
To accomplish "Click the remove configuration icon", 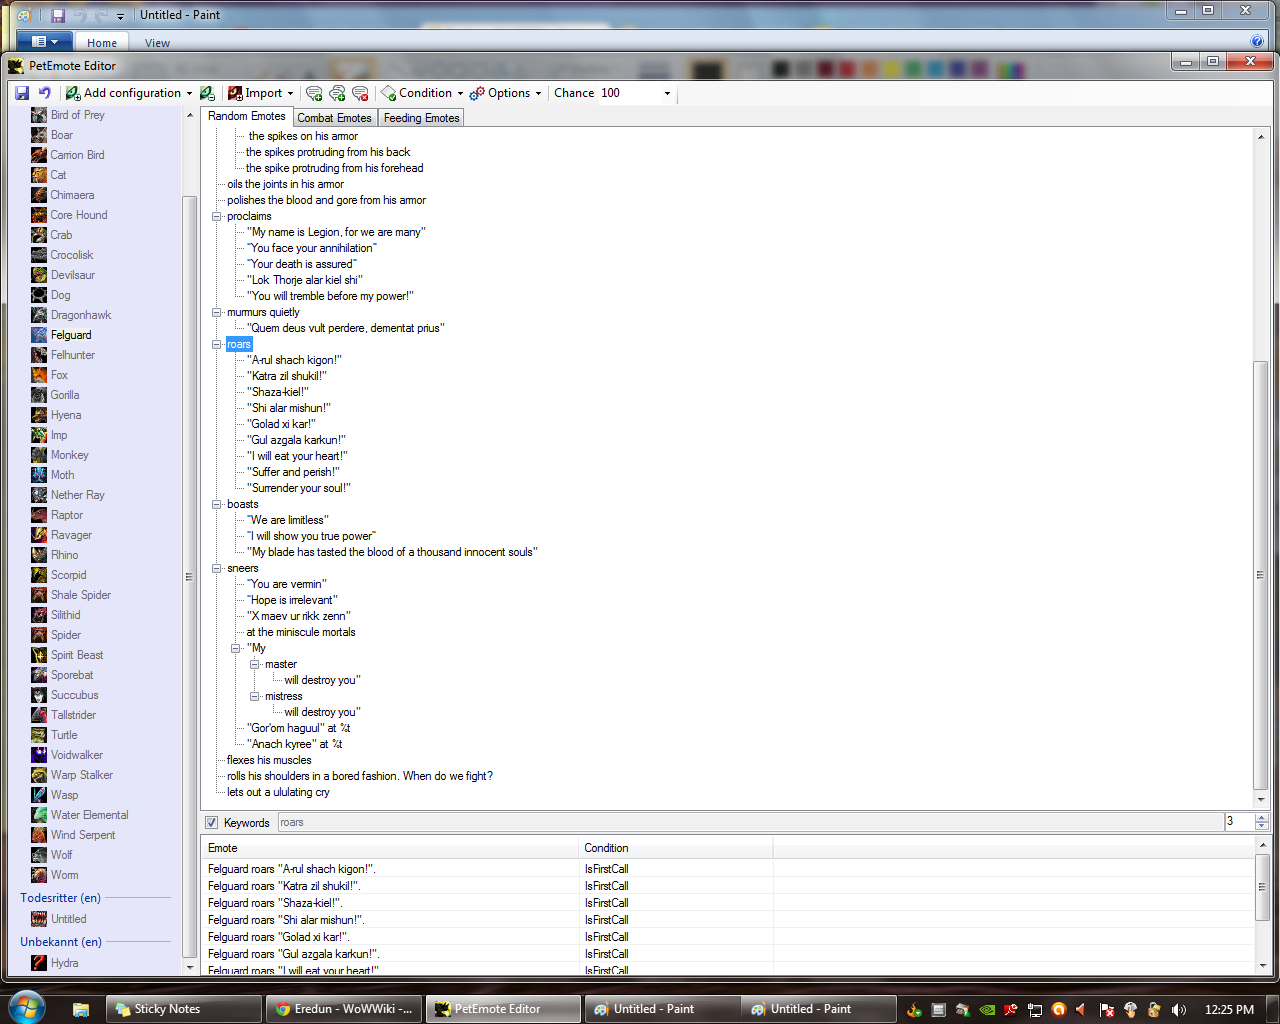I will click(207, 93).
